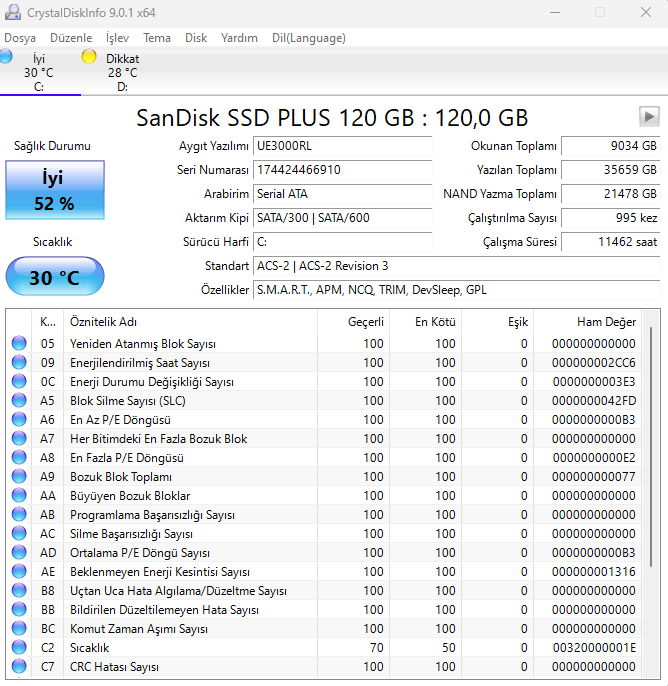
Task: Select Yeniden Atanmış Blok Sayısı attribute name
Action: (x=143, y=344)
